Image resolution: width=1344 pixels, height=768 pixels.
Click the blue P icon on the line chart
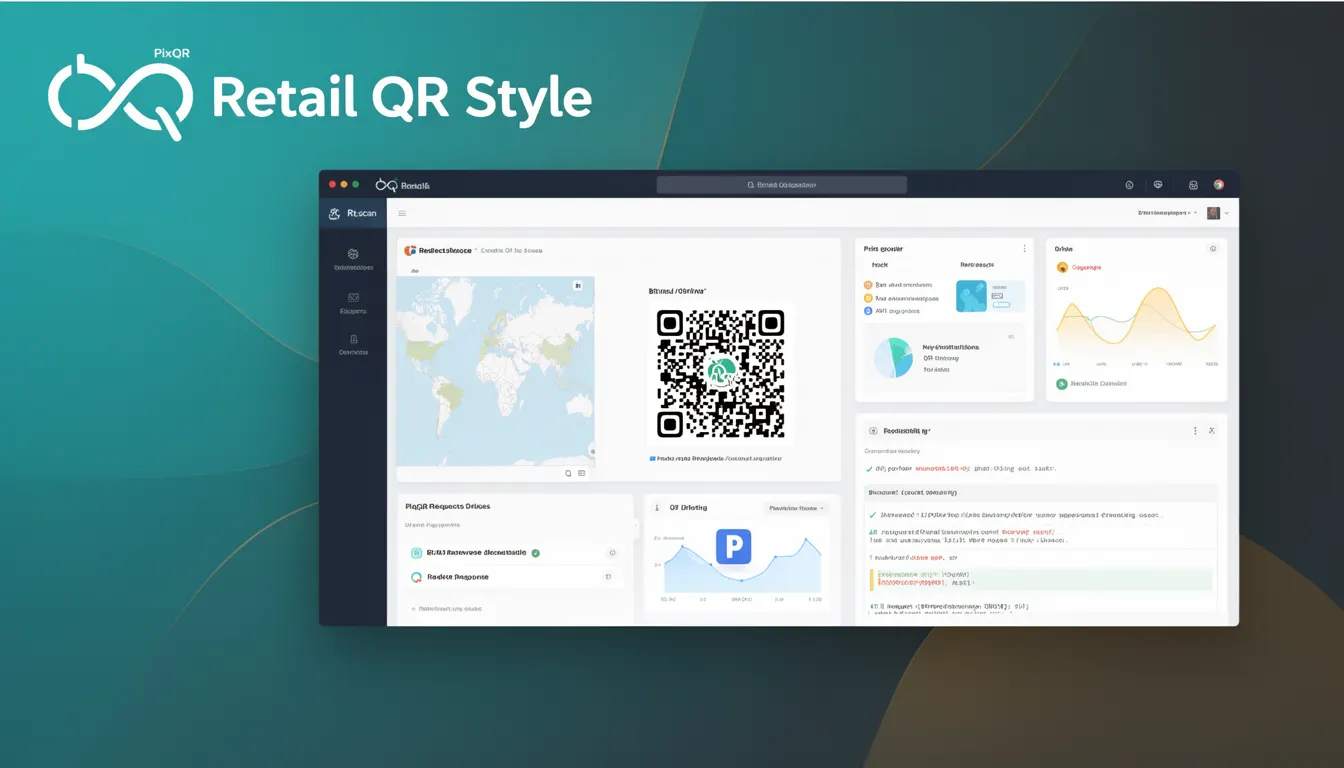click(x=733, y=547)
